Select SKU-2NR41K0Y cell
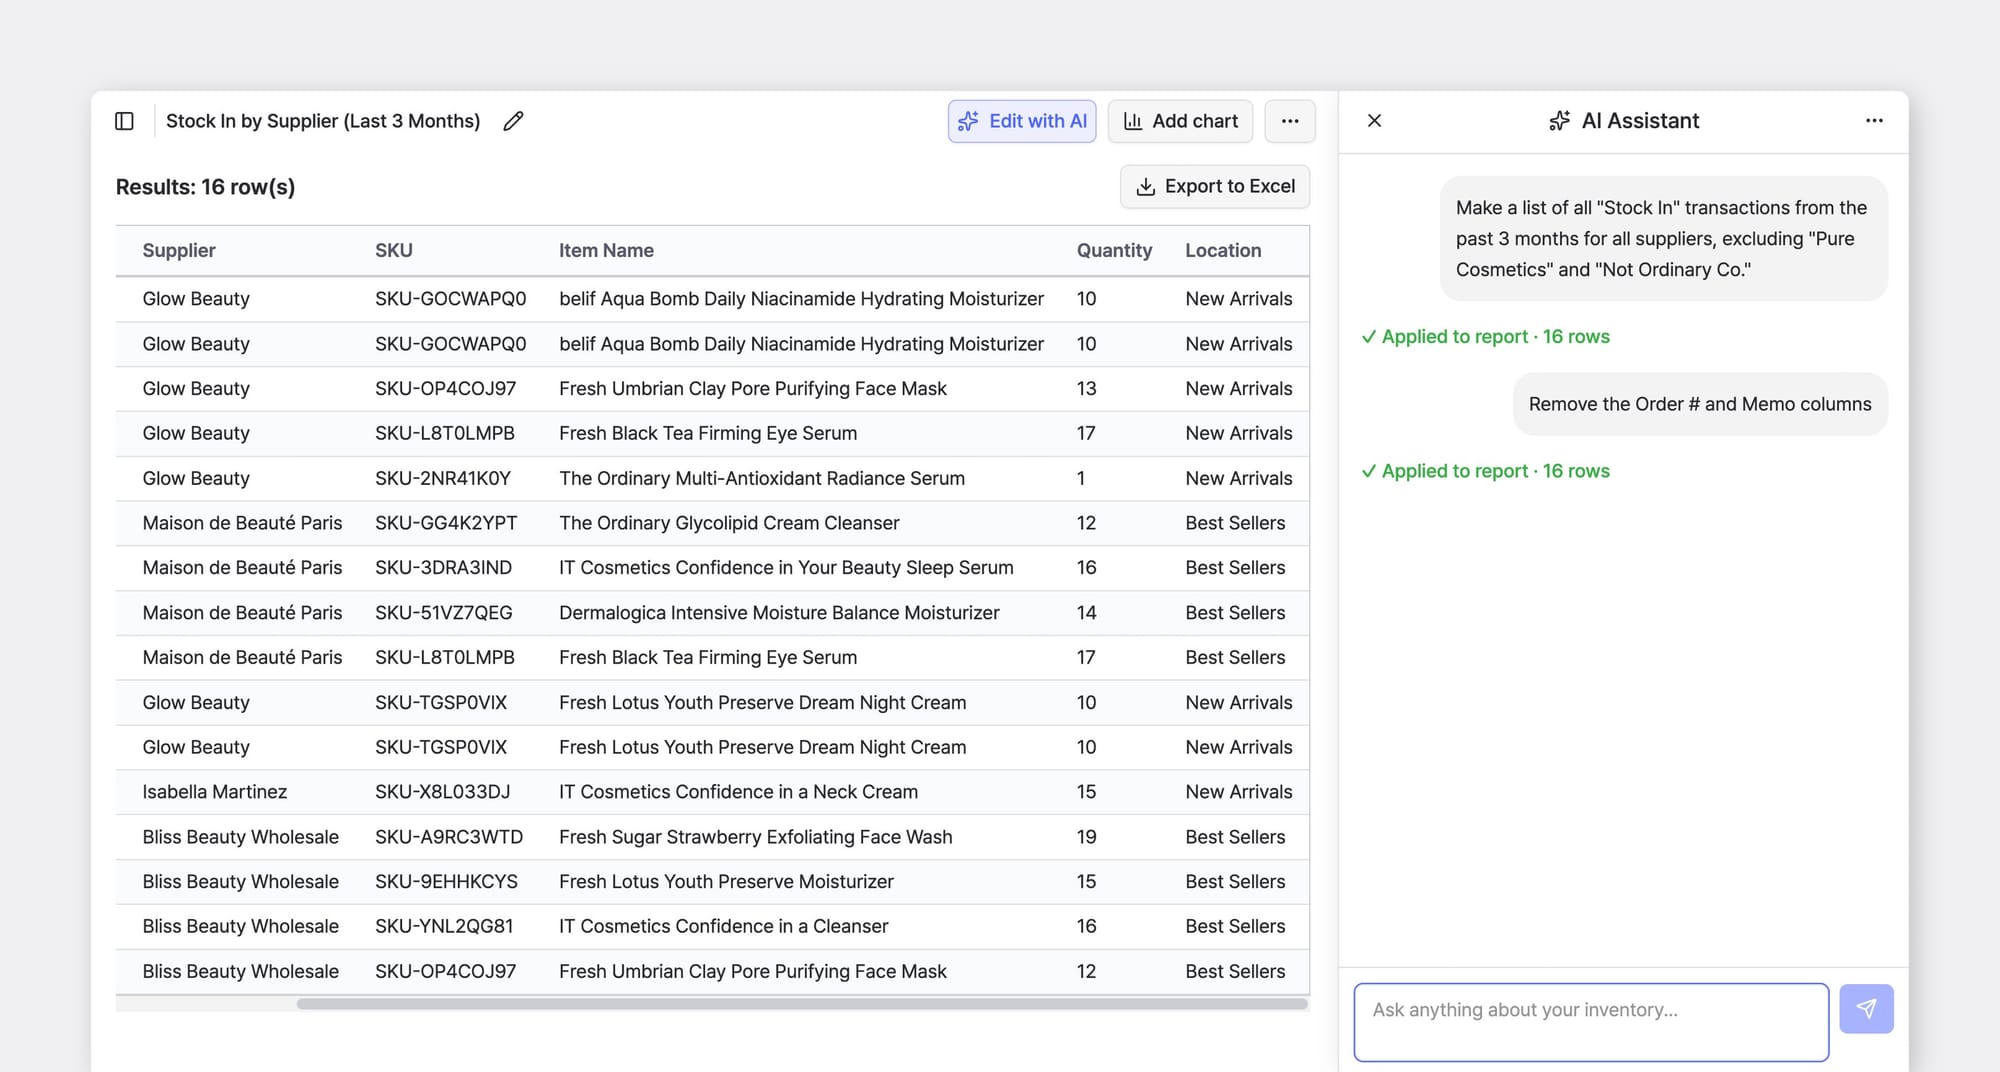 [x=443, y=478]
